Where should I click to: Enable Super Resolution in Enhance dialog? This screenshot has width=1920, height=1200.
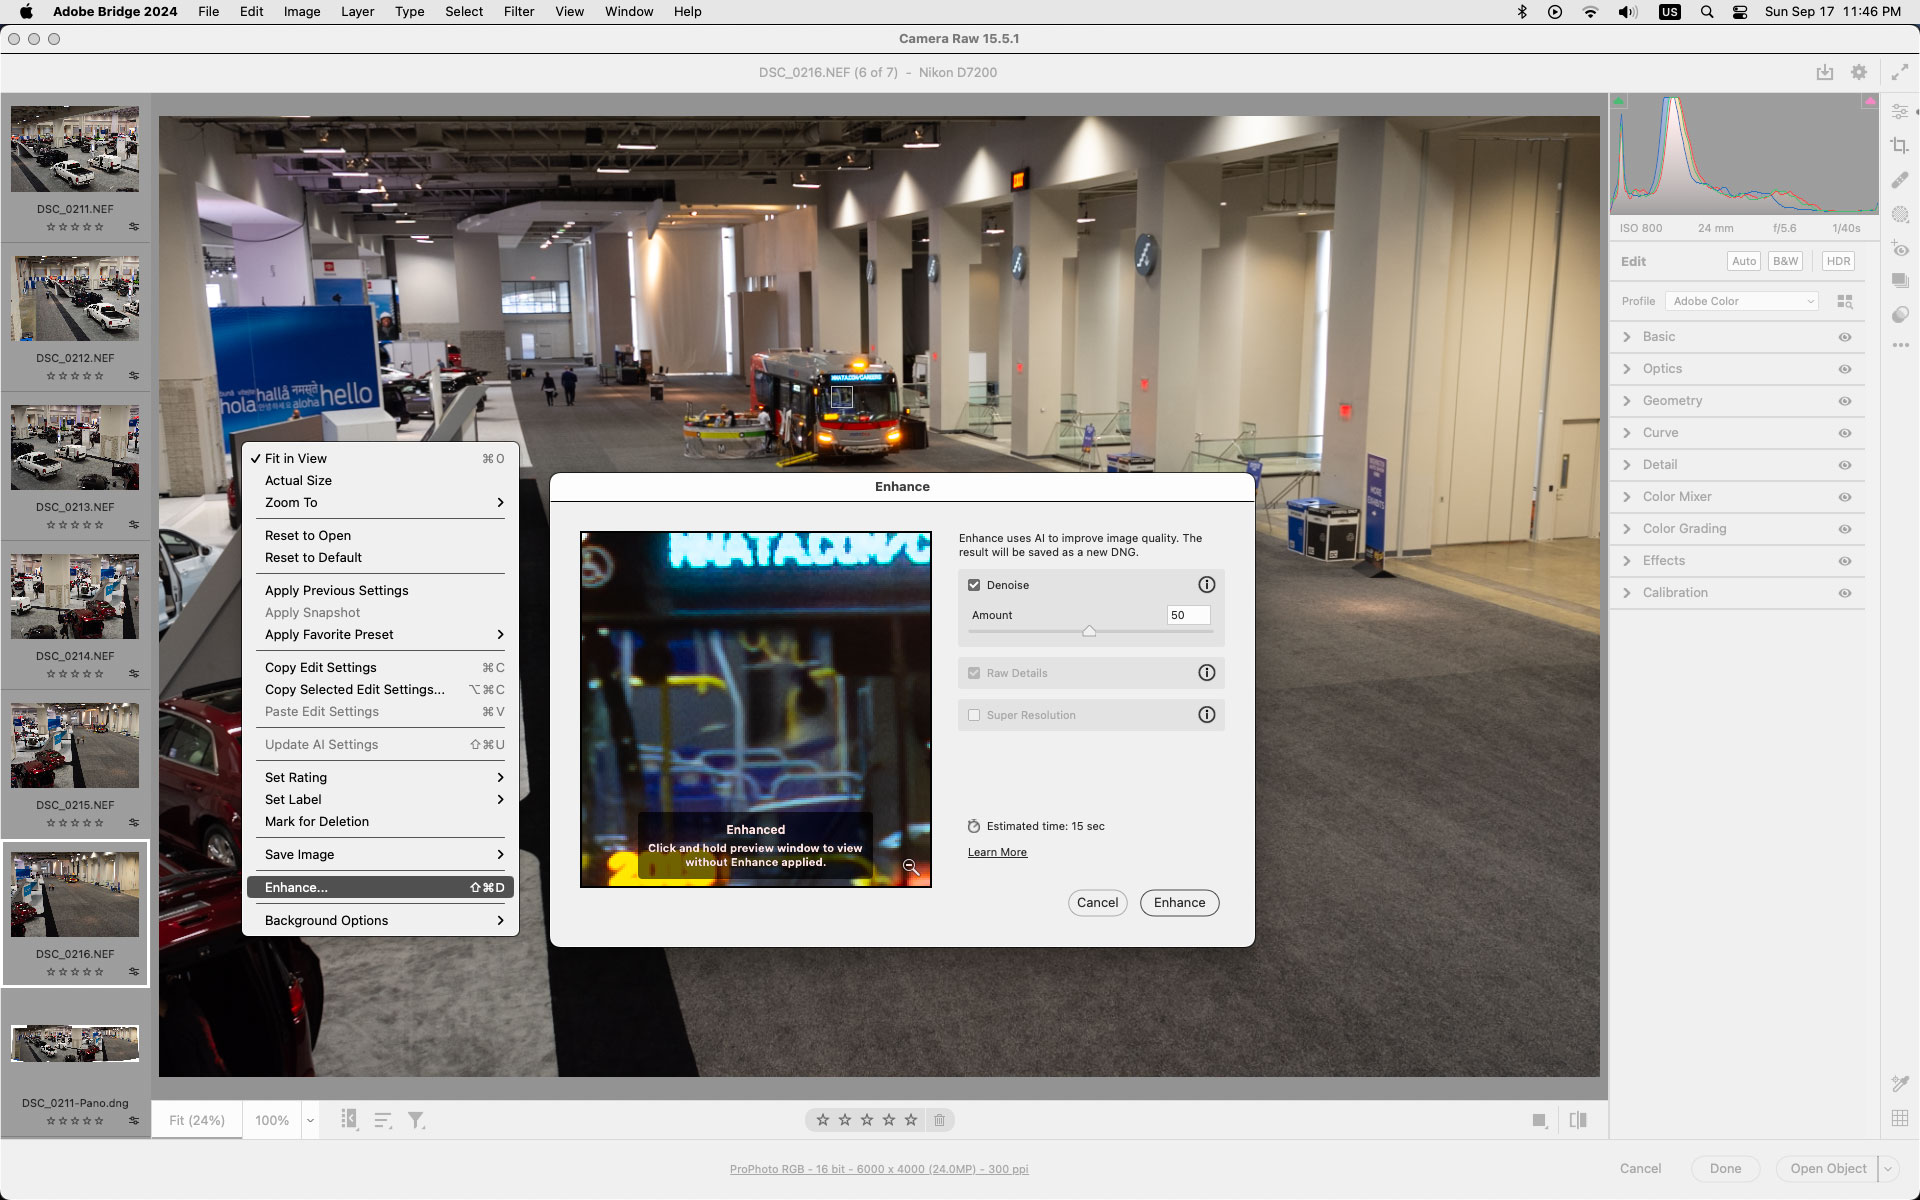(x=975, y=714)
